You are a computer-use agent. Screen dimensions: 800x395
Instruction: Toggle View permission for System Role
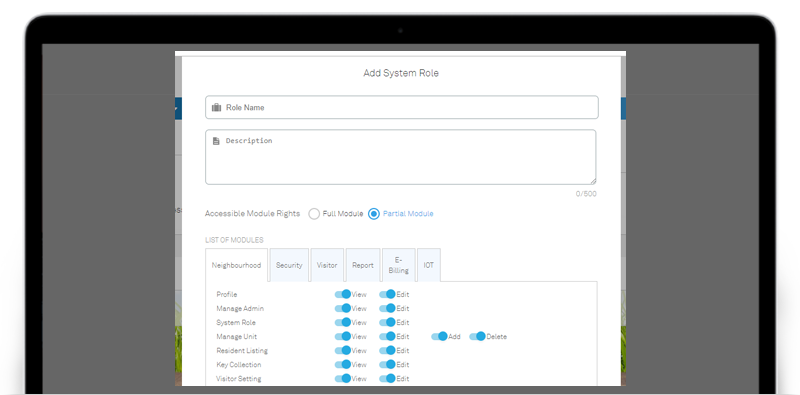pos(343,323)
